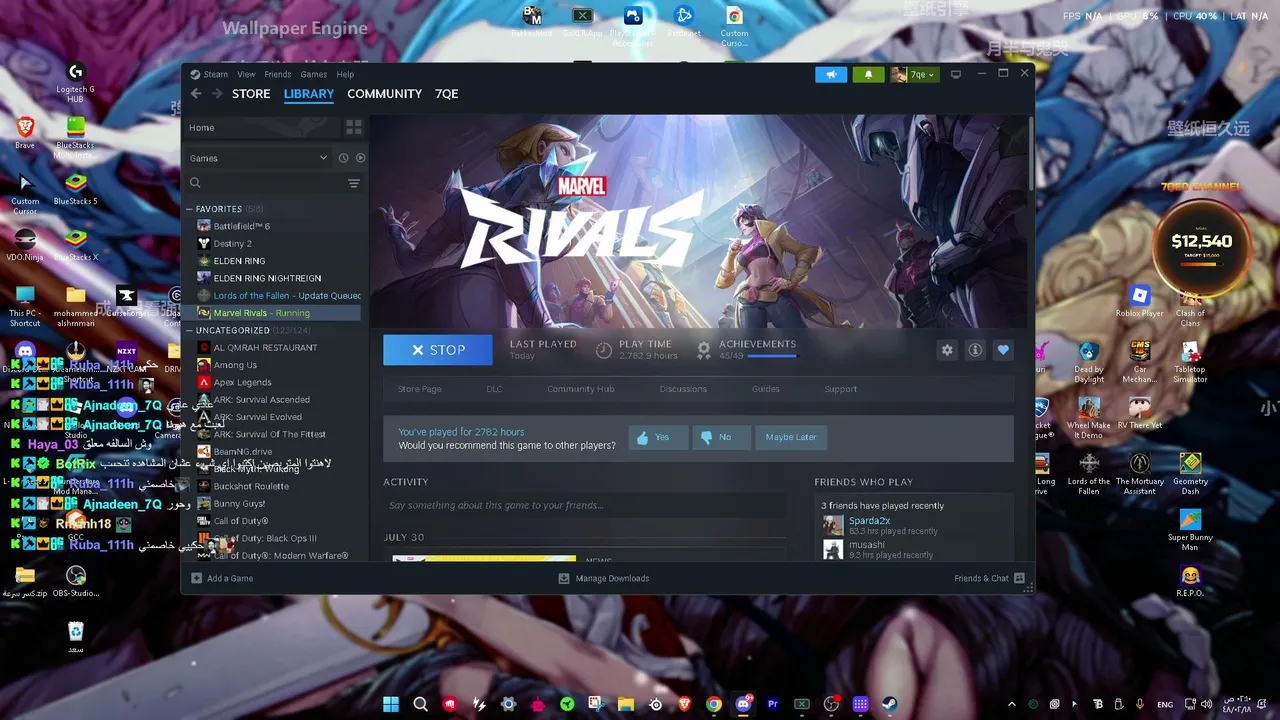Open Windows Start menu
This screenshot has height=720, width=1280.
(391, 704)
